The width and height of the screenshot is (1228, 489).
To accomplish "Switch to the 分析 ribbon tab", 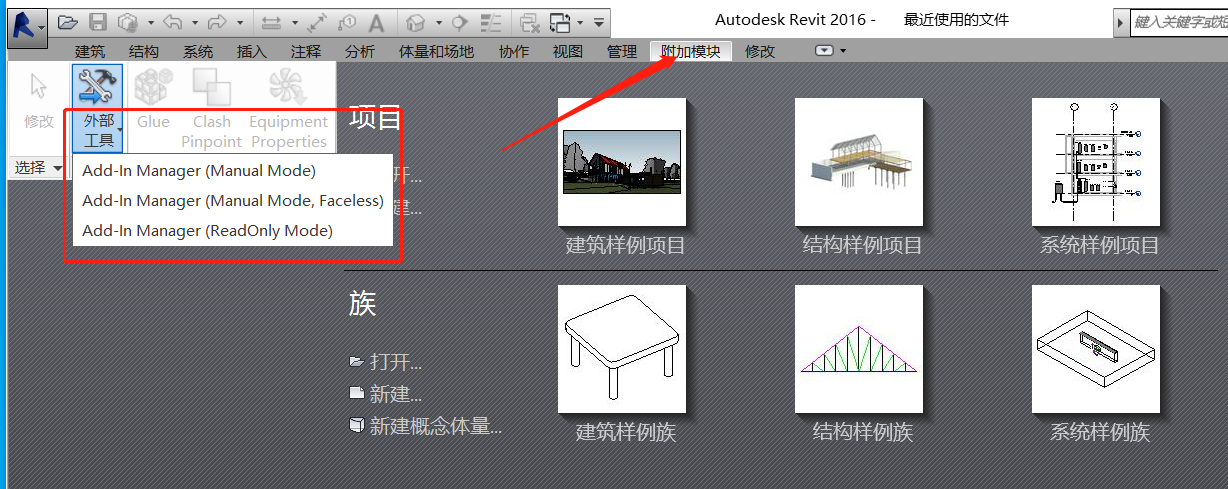I will pyautogui.click(x=360, y=51).
